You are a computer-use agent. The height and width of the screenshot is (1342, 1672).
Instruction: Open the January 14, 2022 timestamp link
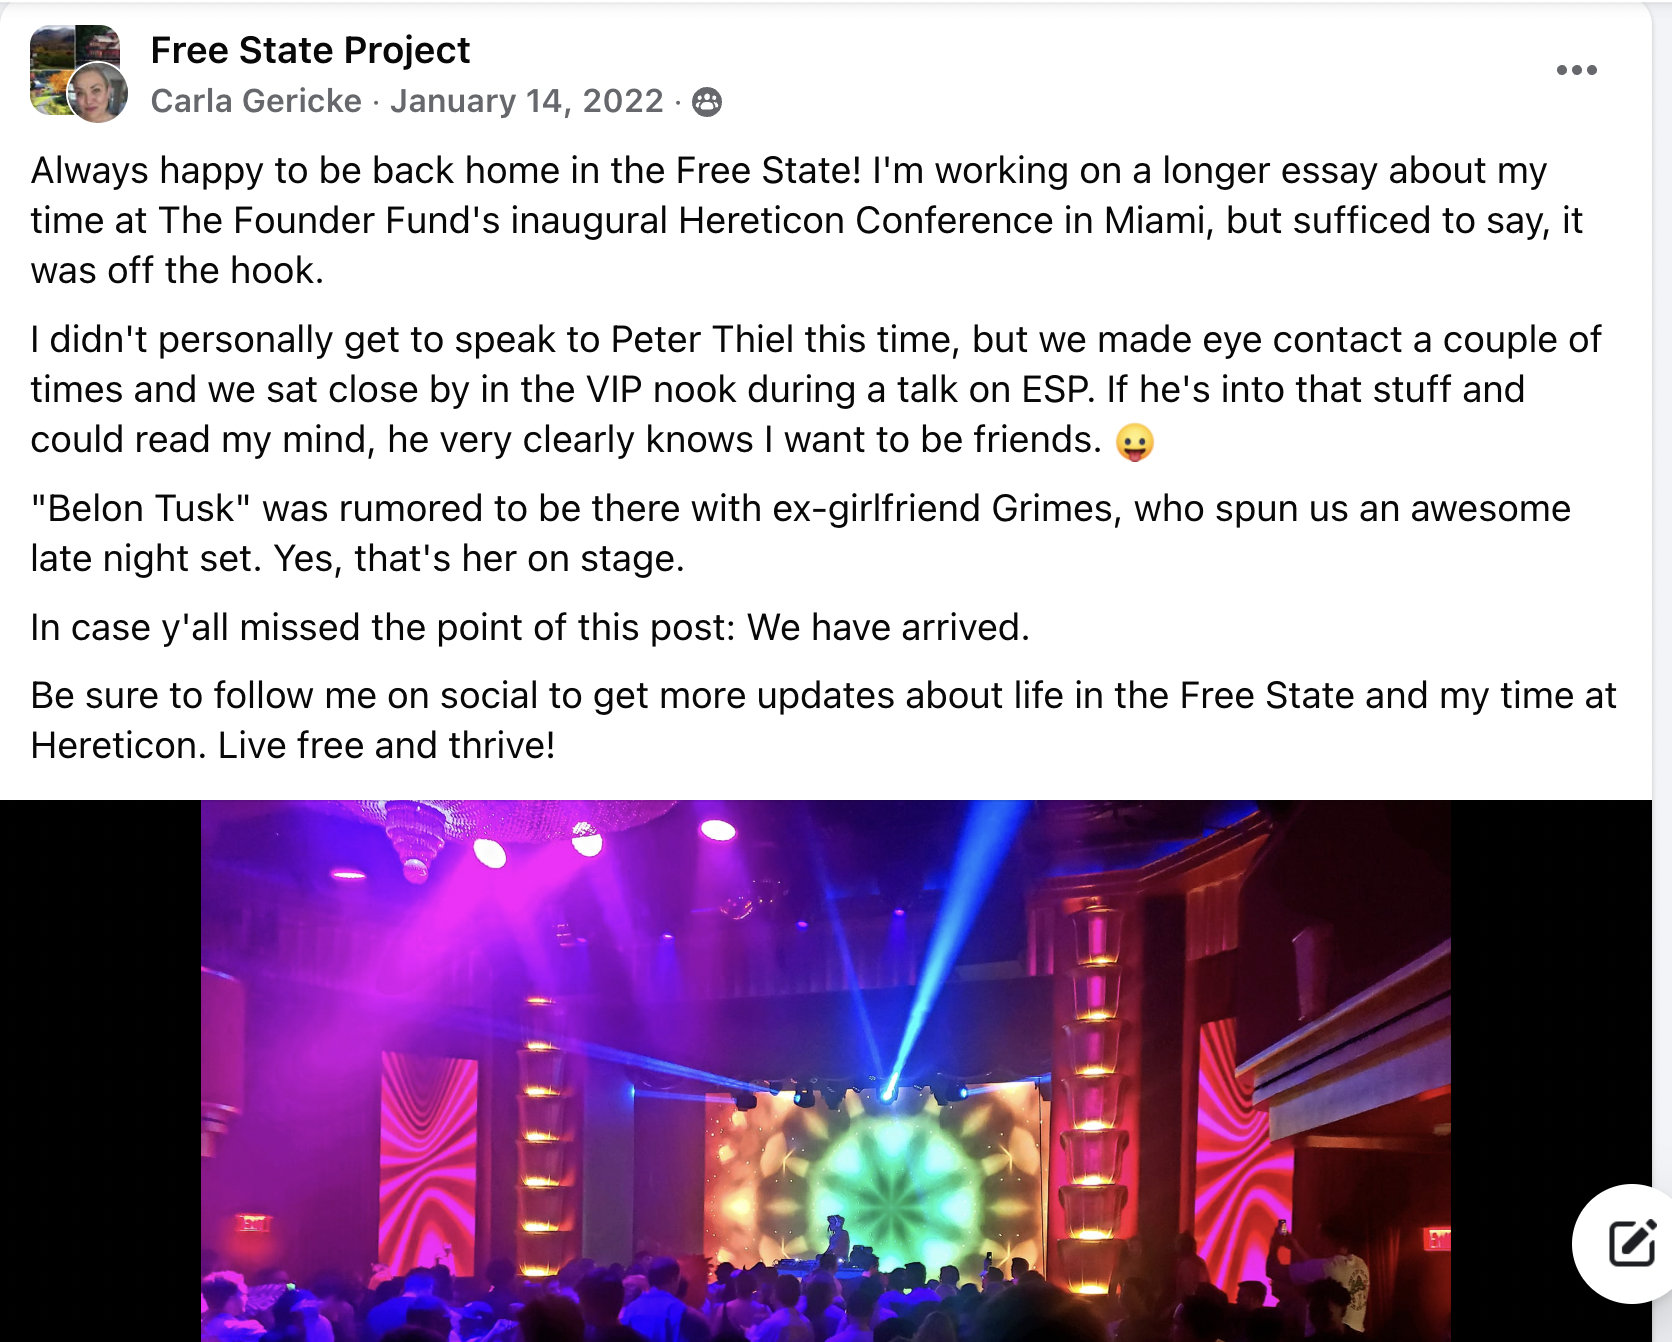point(527,101)
